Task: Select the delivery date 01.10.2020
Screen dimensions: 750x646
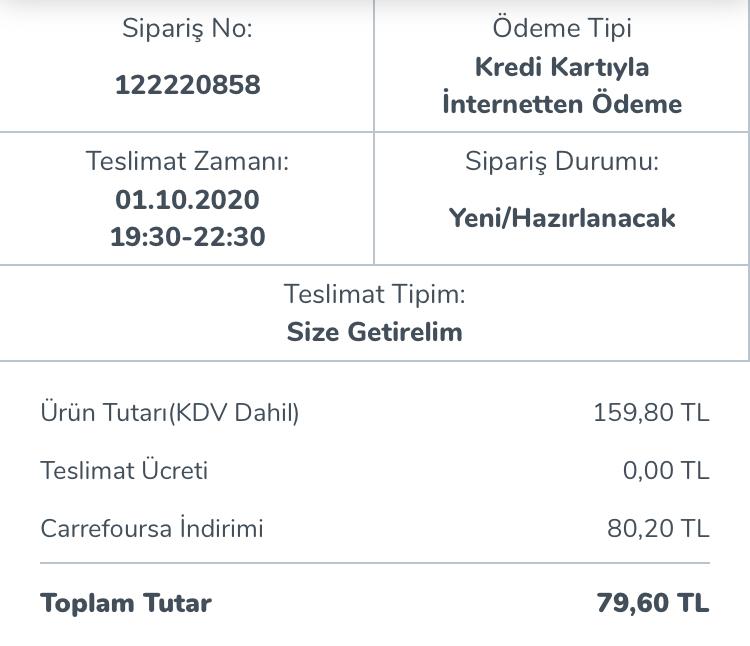Action: pyautogui.click(x=188, y=199)
